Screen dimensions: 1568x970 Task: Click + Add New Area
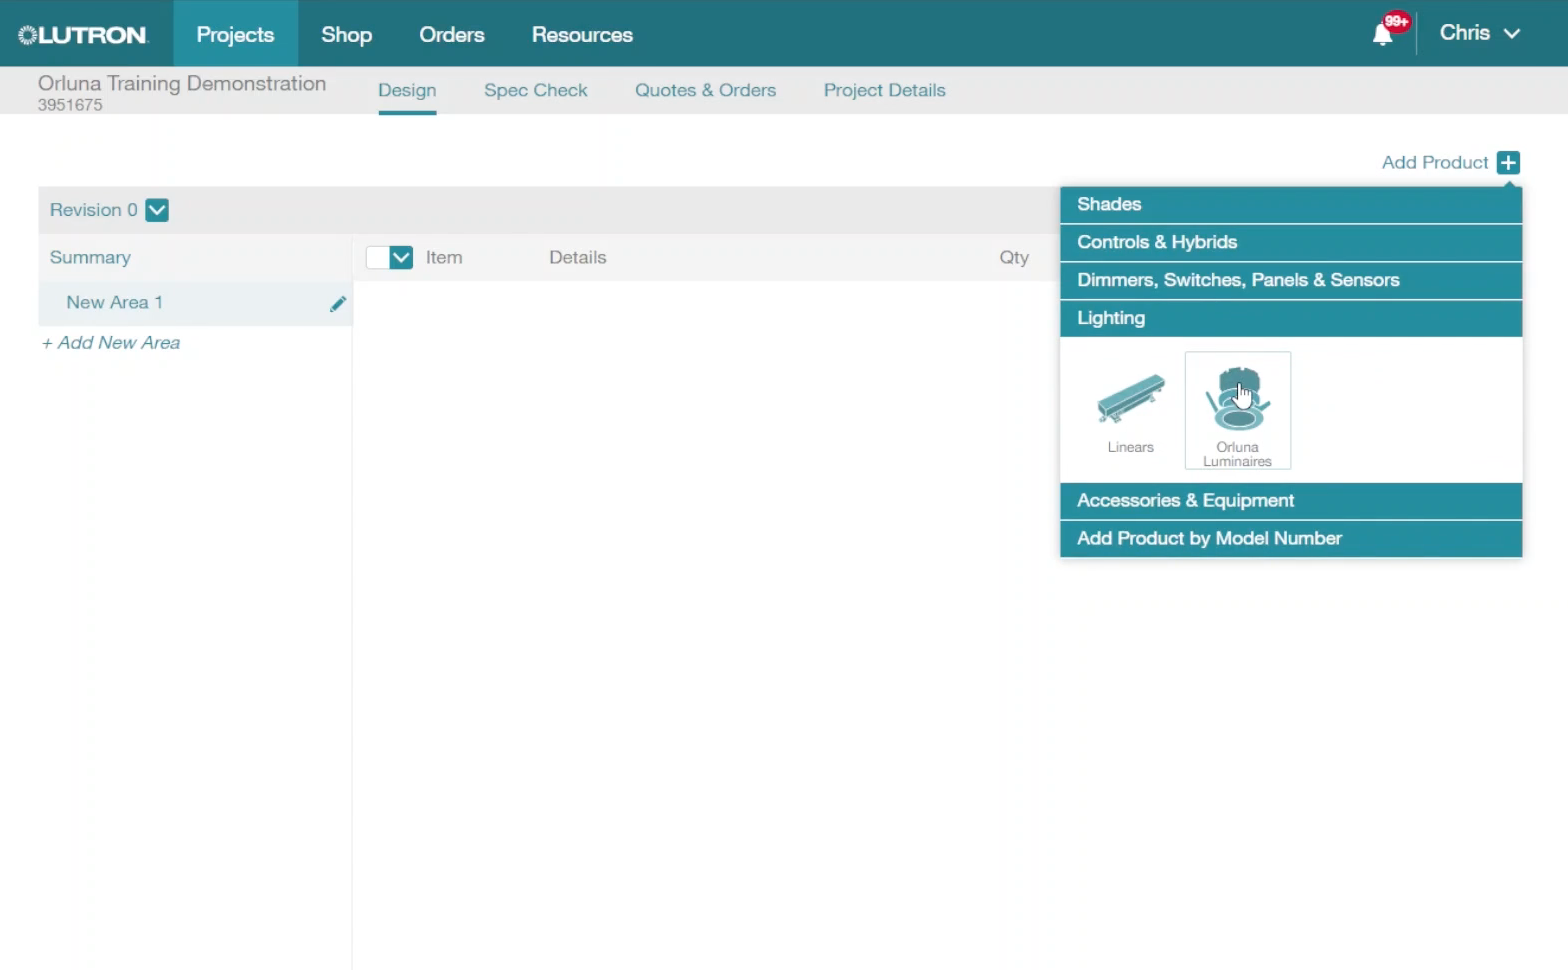(111, 343)
